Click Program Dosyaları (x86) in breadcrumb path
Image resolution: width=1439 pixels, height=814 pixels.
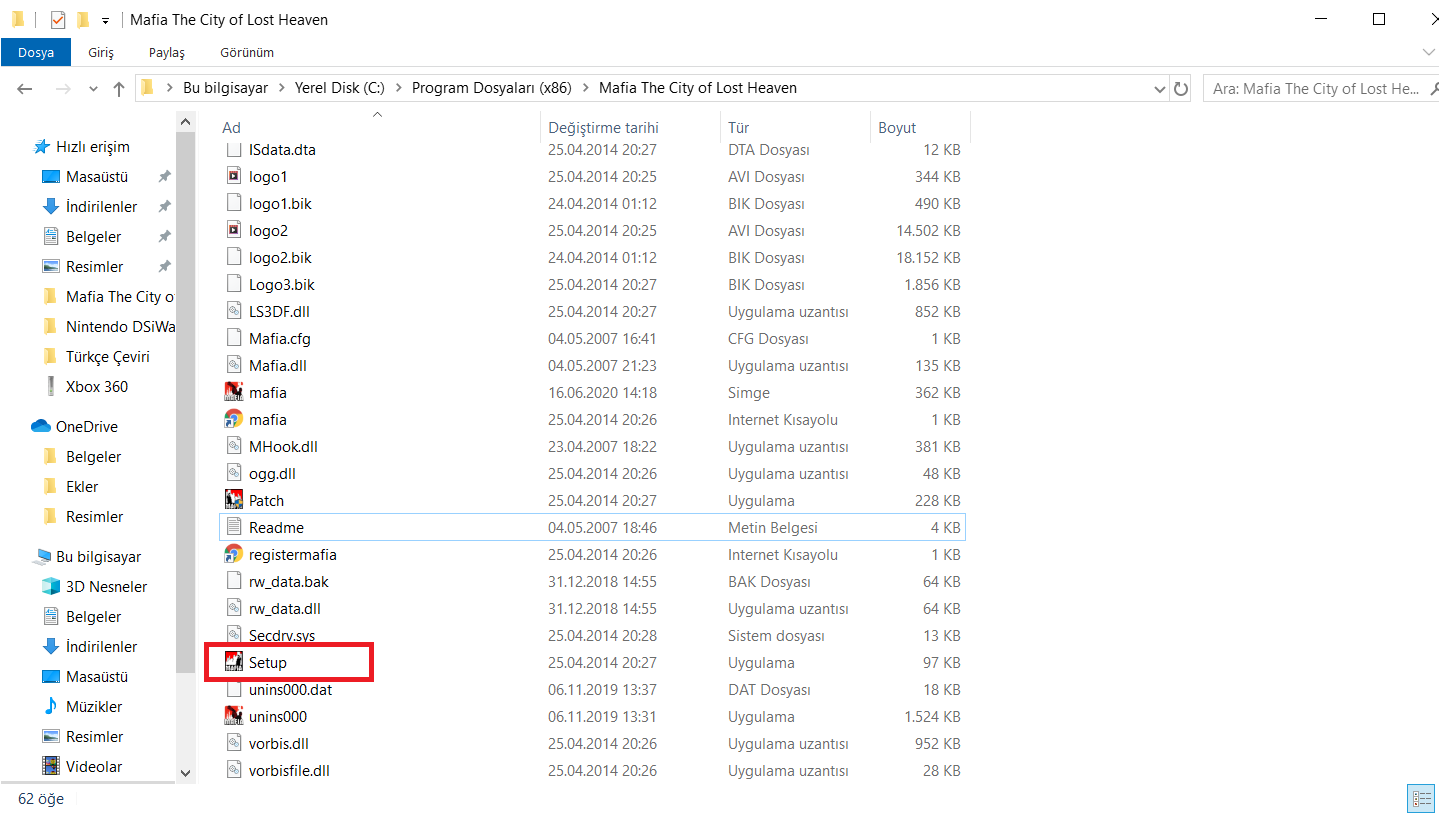click(x=491, y=88)
